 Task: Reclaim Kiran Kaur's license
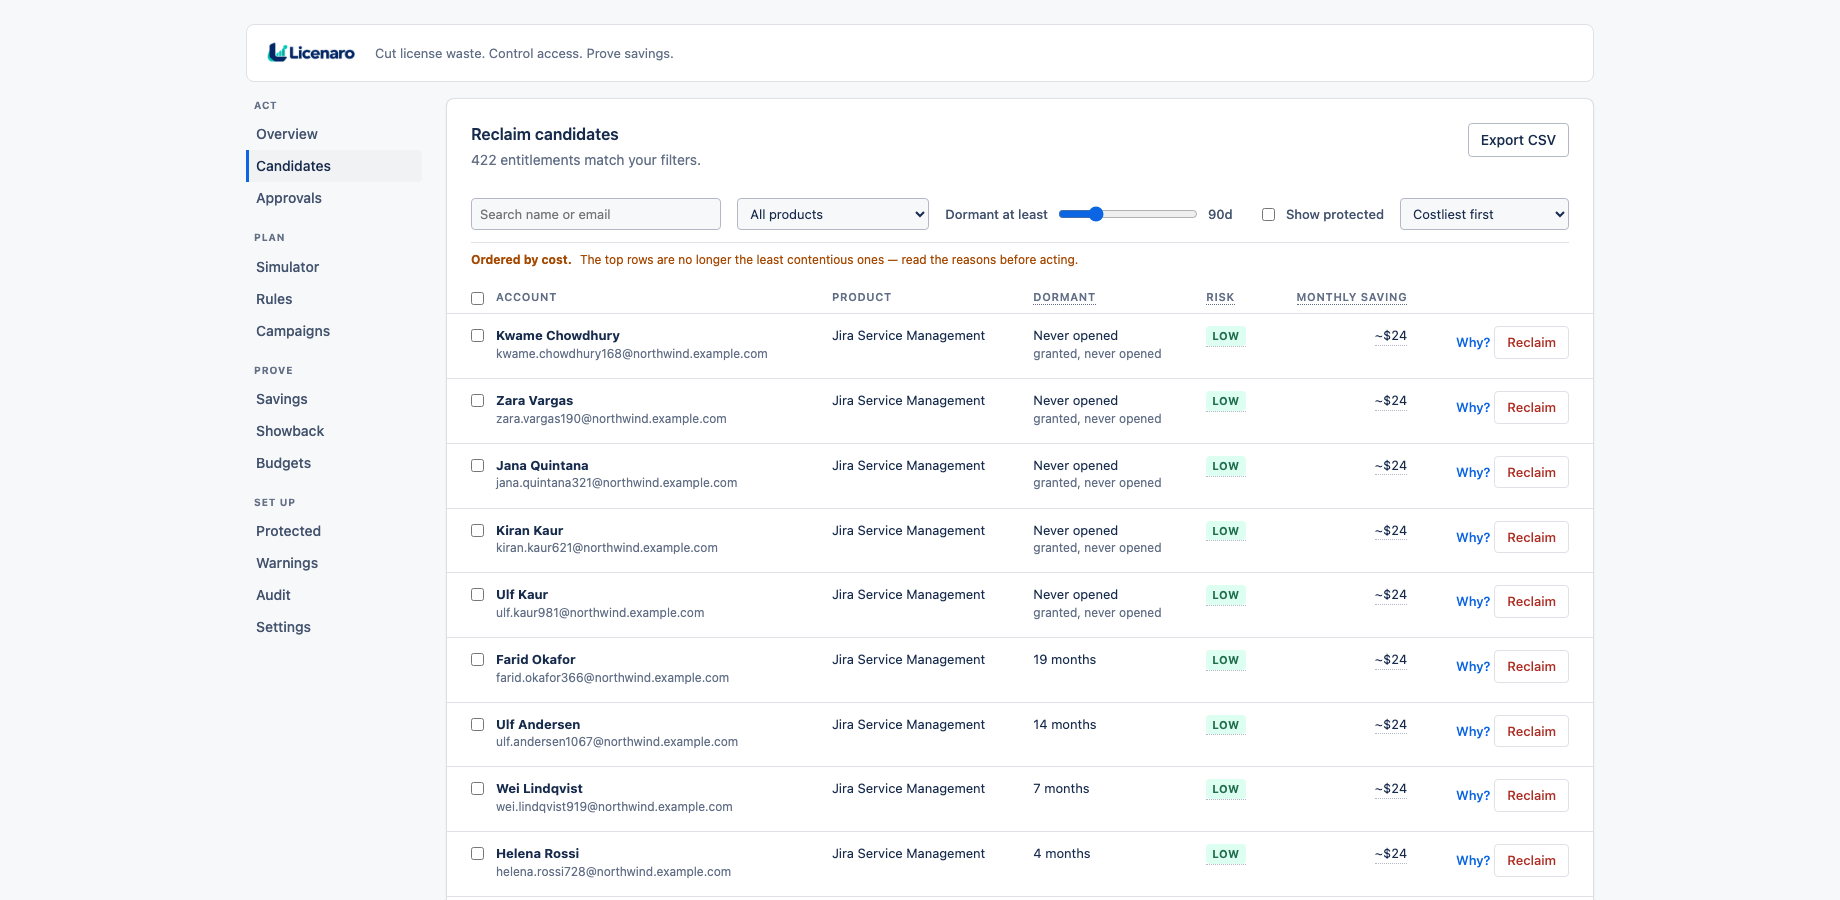pos(1531,537)
